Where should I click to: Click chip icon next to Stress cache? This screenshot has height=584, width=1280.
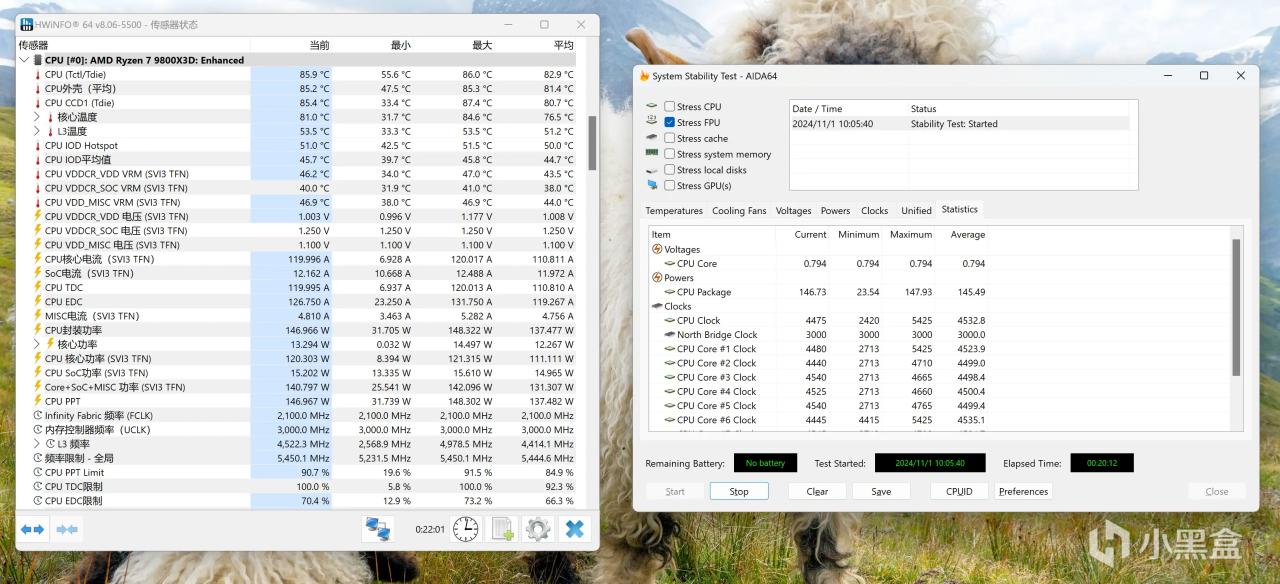652,138
